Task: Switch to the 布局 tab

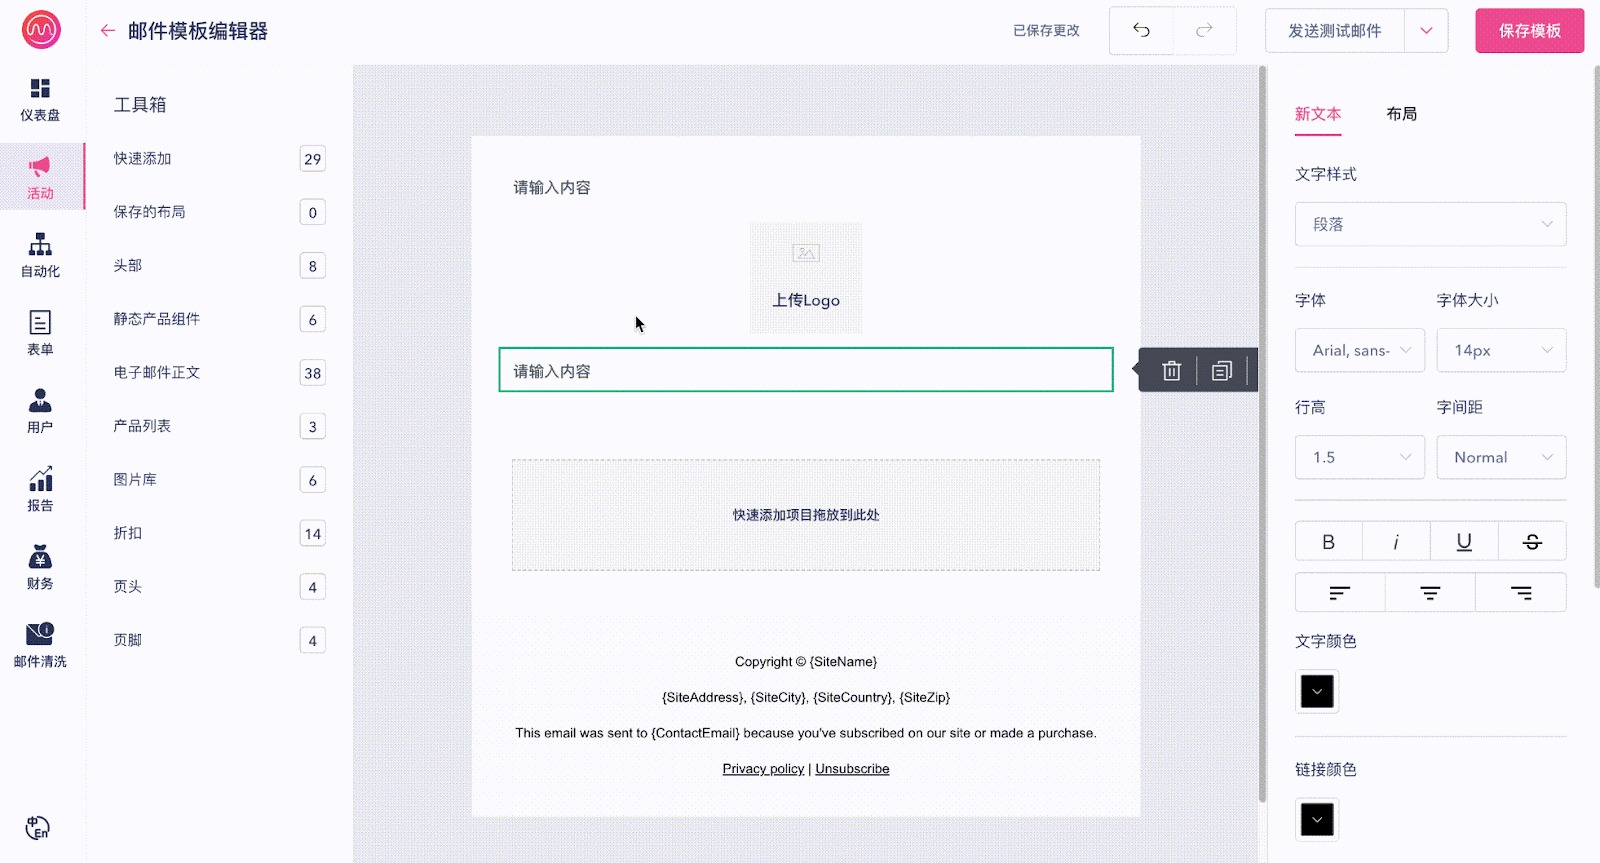Action: [1401, 114]
